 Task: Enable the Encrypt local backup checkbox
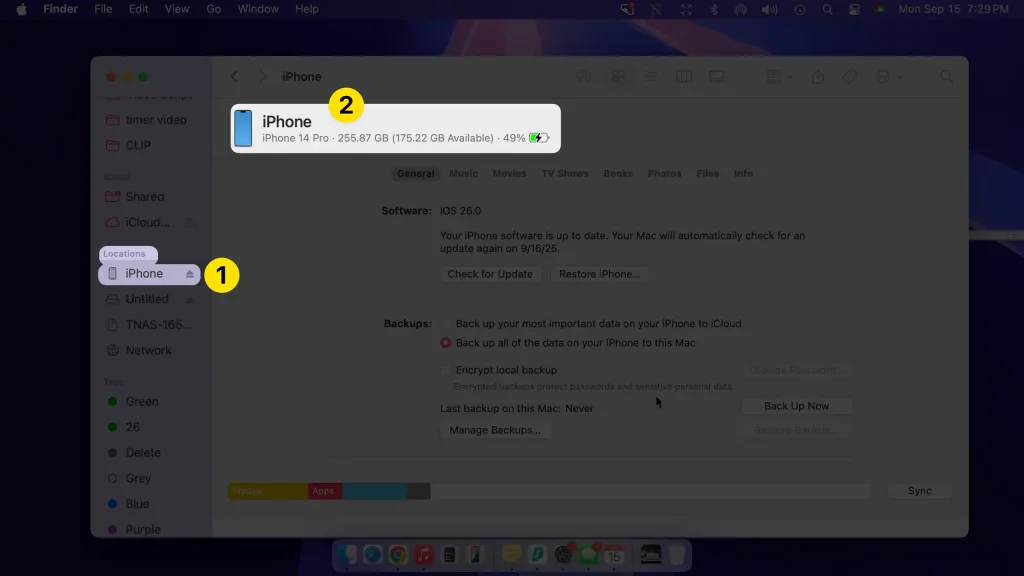(x=447, y=369)
